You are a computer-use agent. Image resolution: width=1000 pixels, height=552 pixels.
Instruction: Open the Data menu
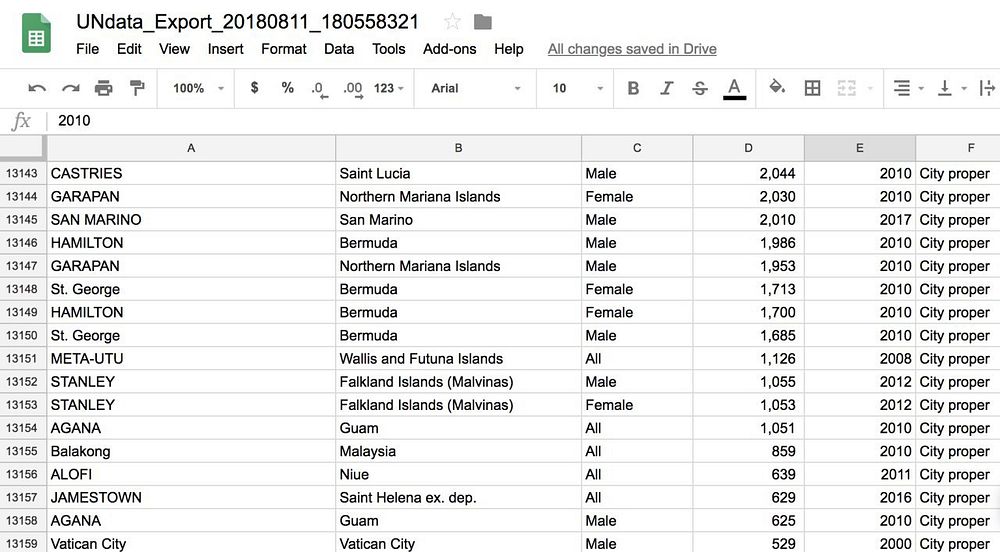pos(339,49)
